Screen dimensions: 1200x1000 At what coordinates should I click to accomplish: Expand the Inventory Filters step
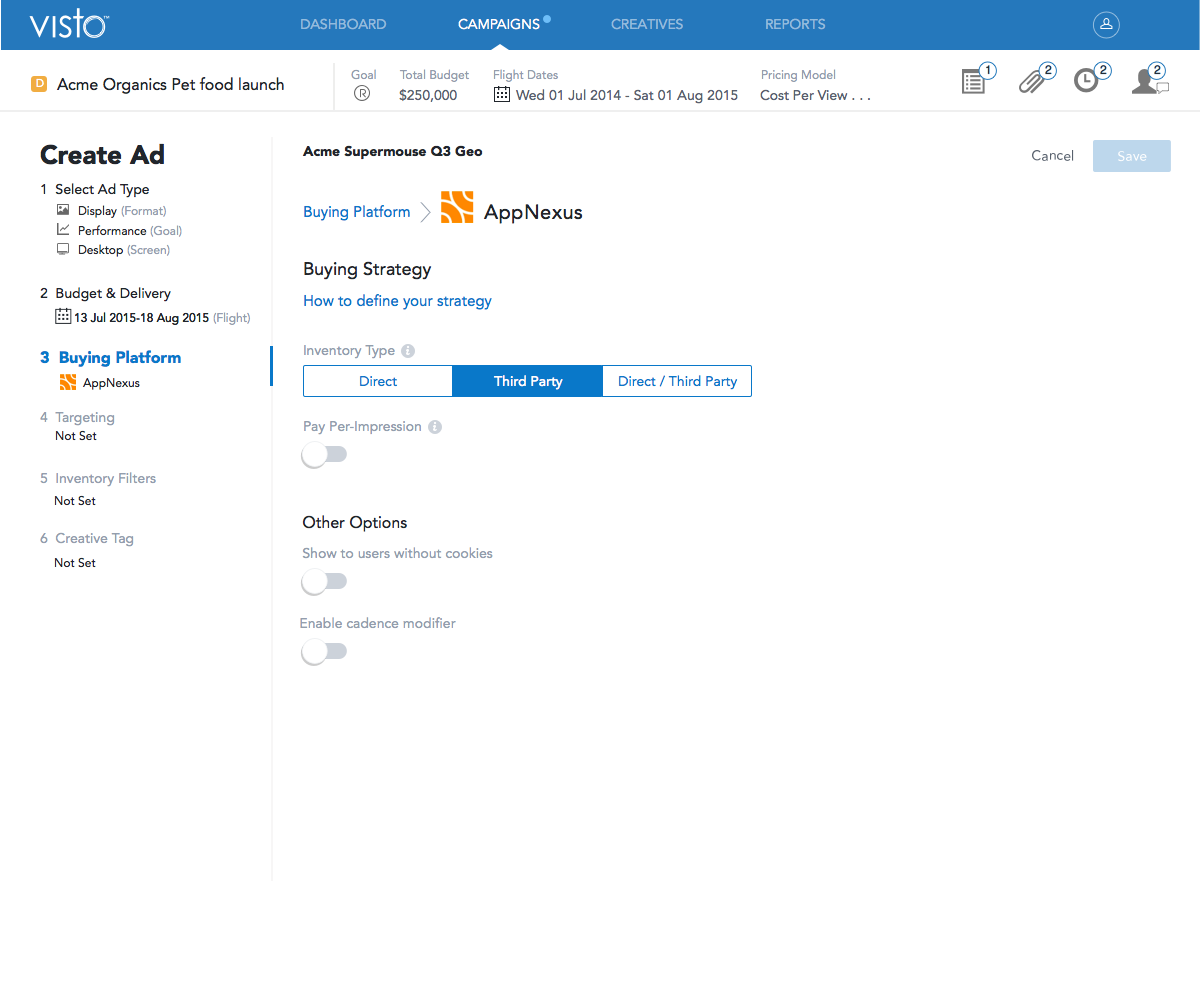105,478
